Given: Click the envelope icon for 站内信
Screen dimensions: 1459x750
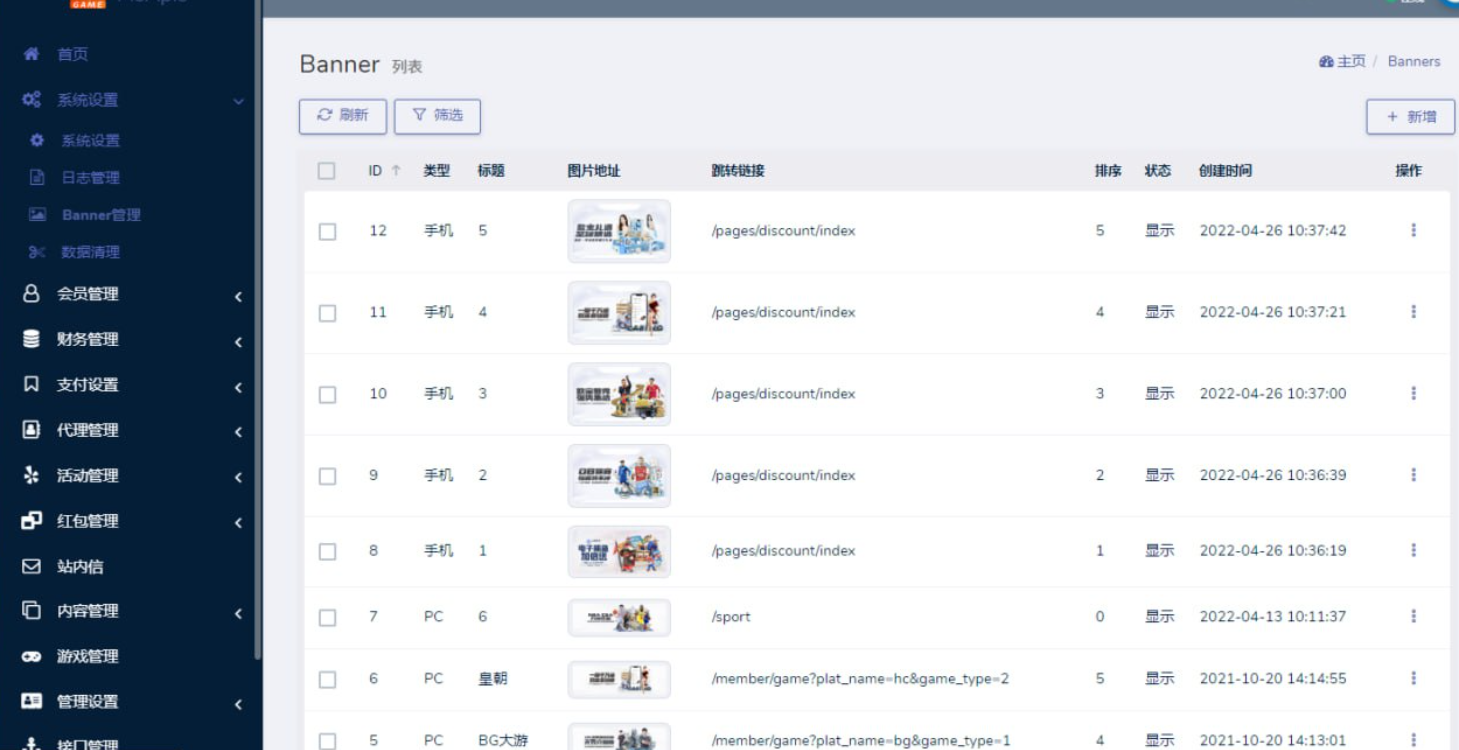Looking at the screenshot, I should [x=31, y=567].
